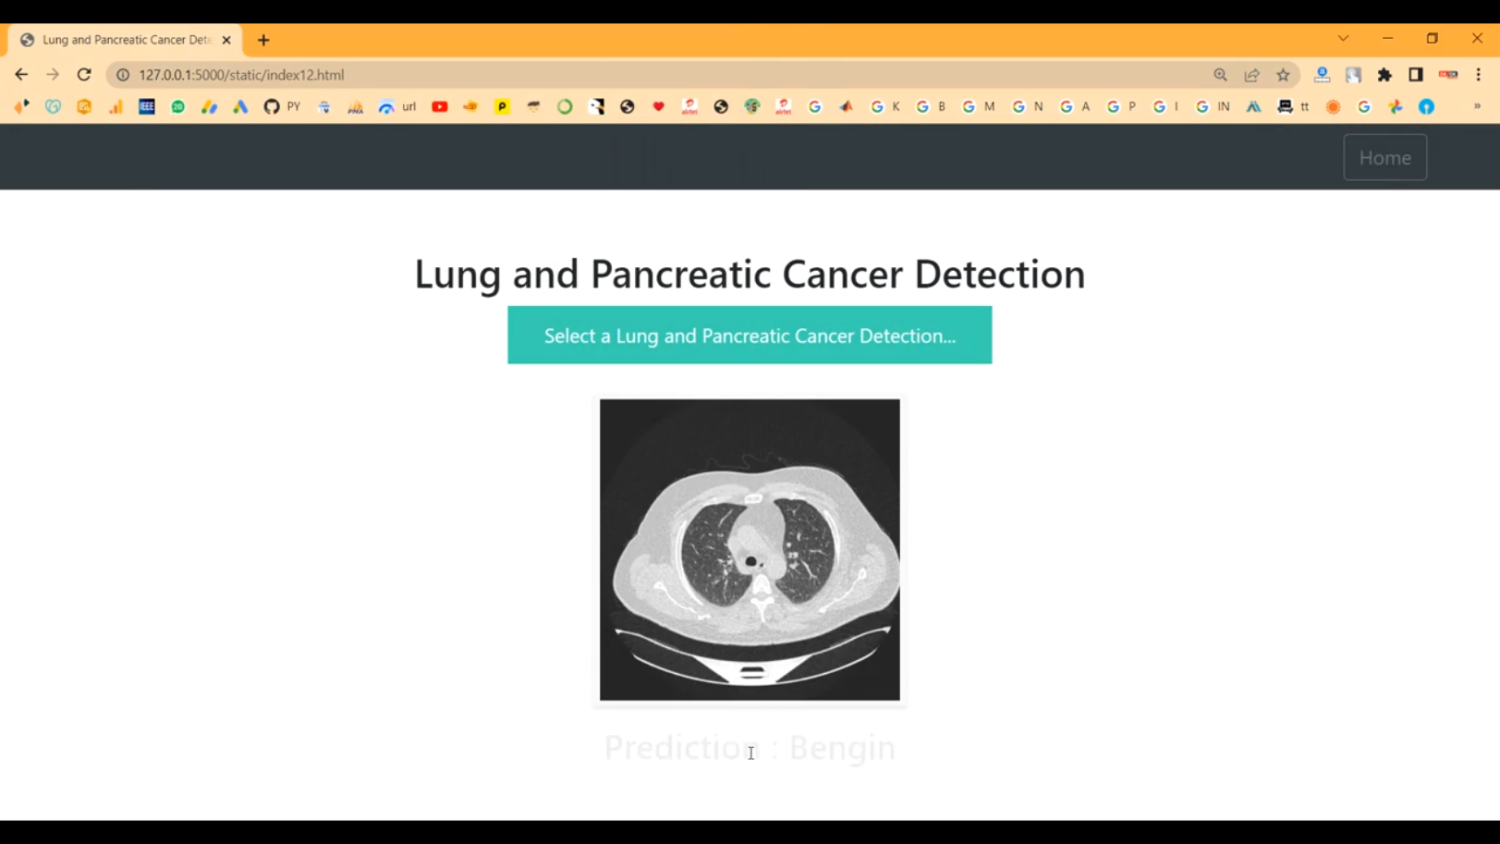
Task: Open the red heart bookmark
Action: coord(658,107)
